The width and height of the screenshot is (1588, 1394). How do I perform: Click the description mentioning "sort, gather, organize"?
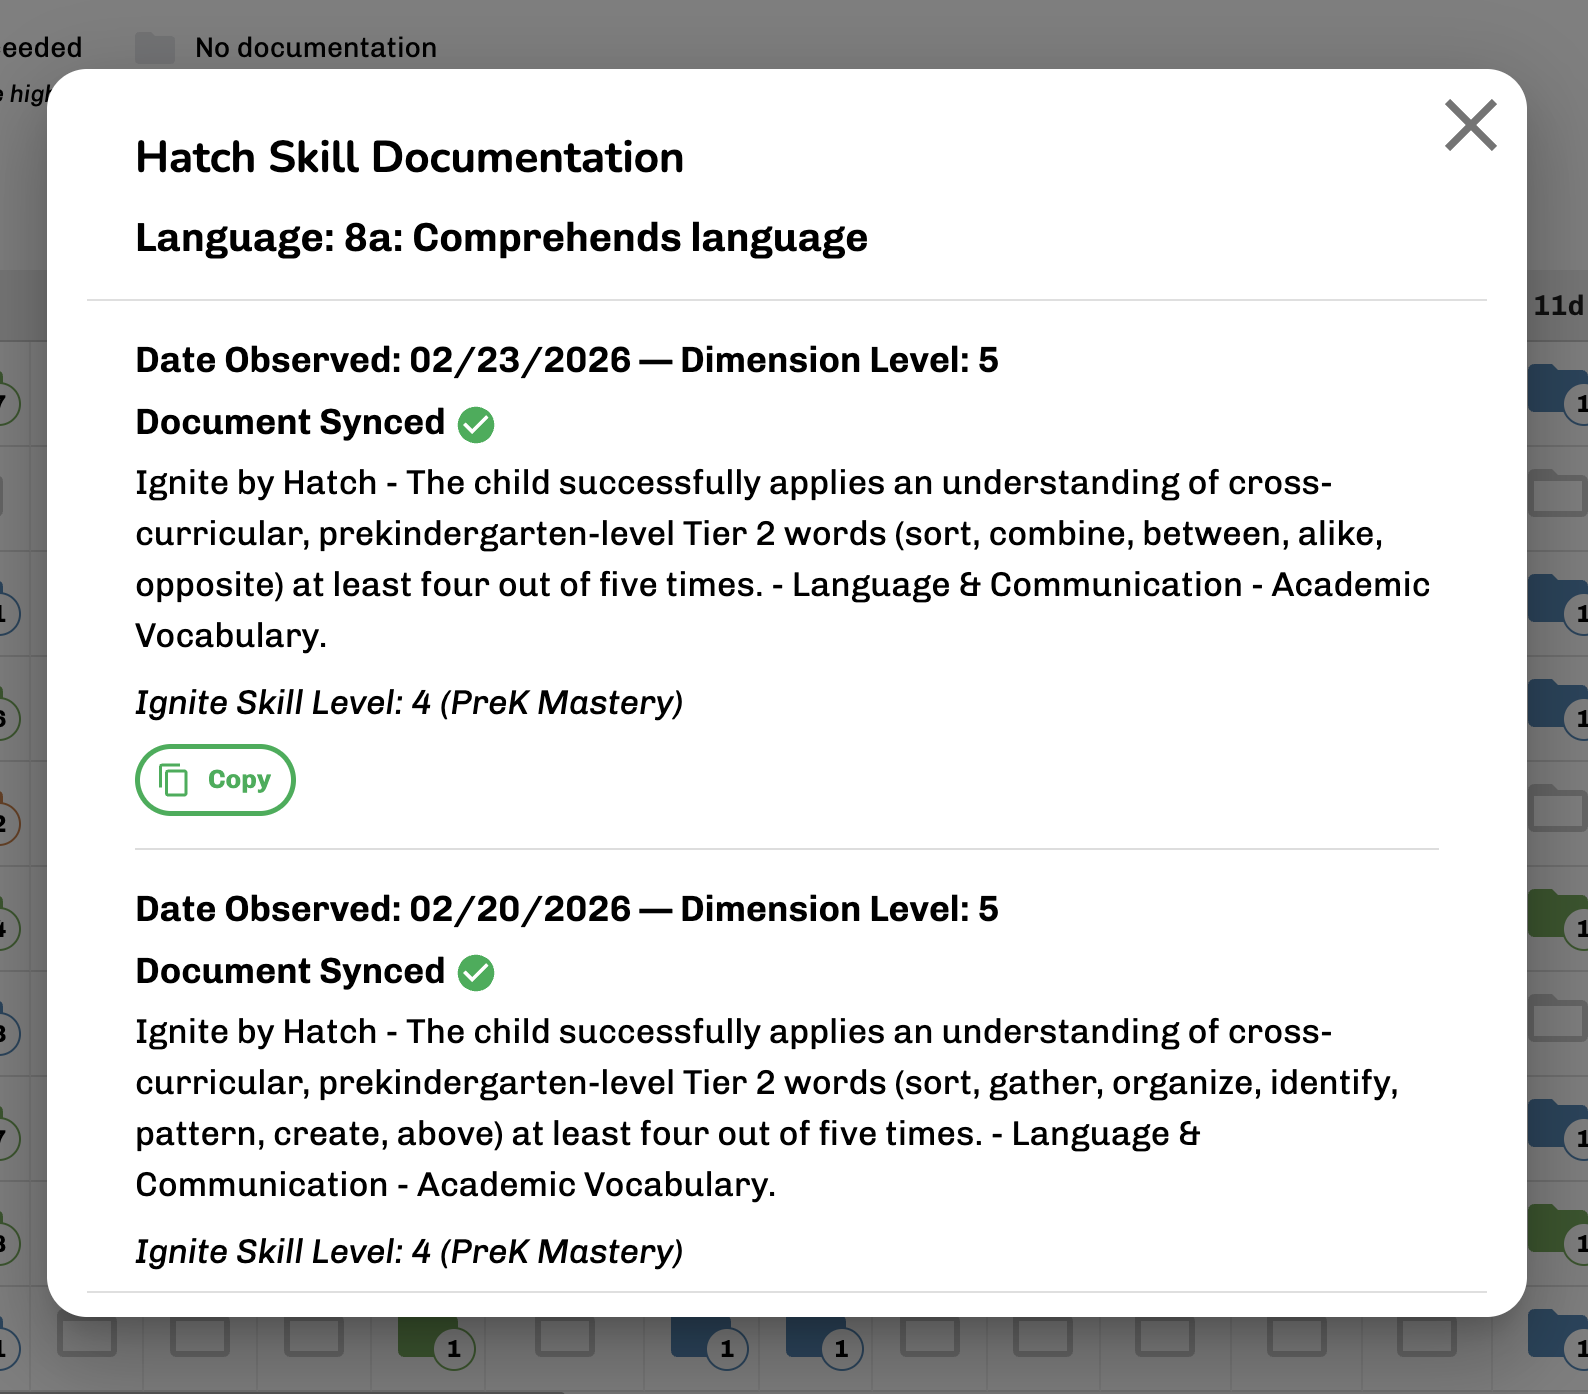(768, 1108)
